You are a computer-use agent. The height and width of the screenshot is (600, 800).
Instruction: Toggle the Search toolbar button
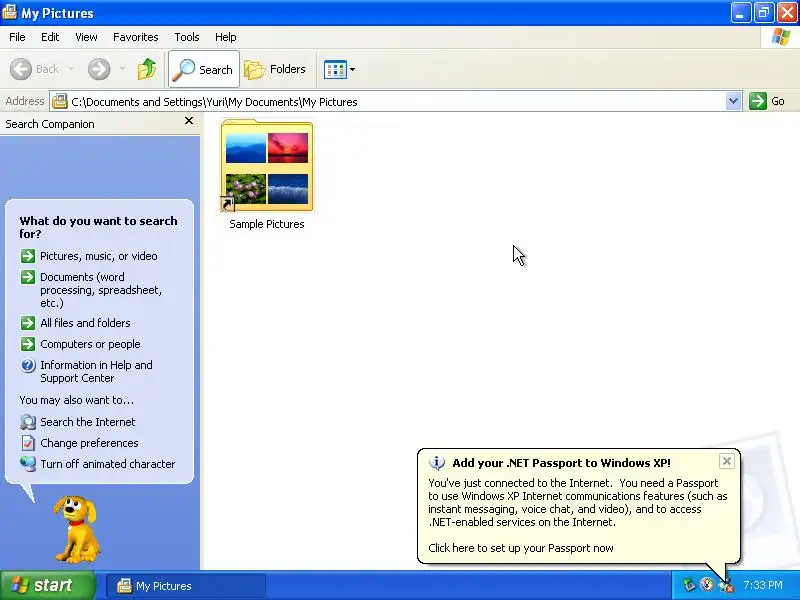(x=204, y=69)
